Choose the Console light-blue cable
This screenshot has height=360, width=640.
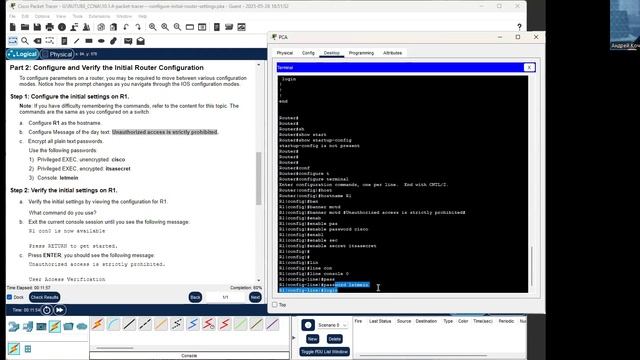[113, 324]
